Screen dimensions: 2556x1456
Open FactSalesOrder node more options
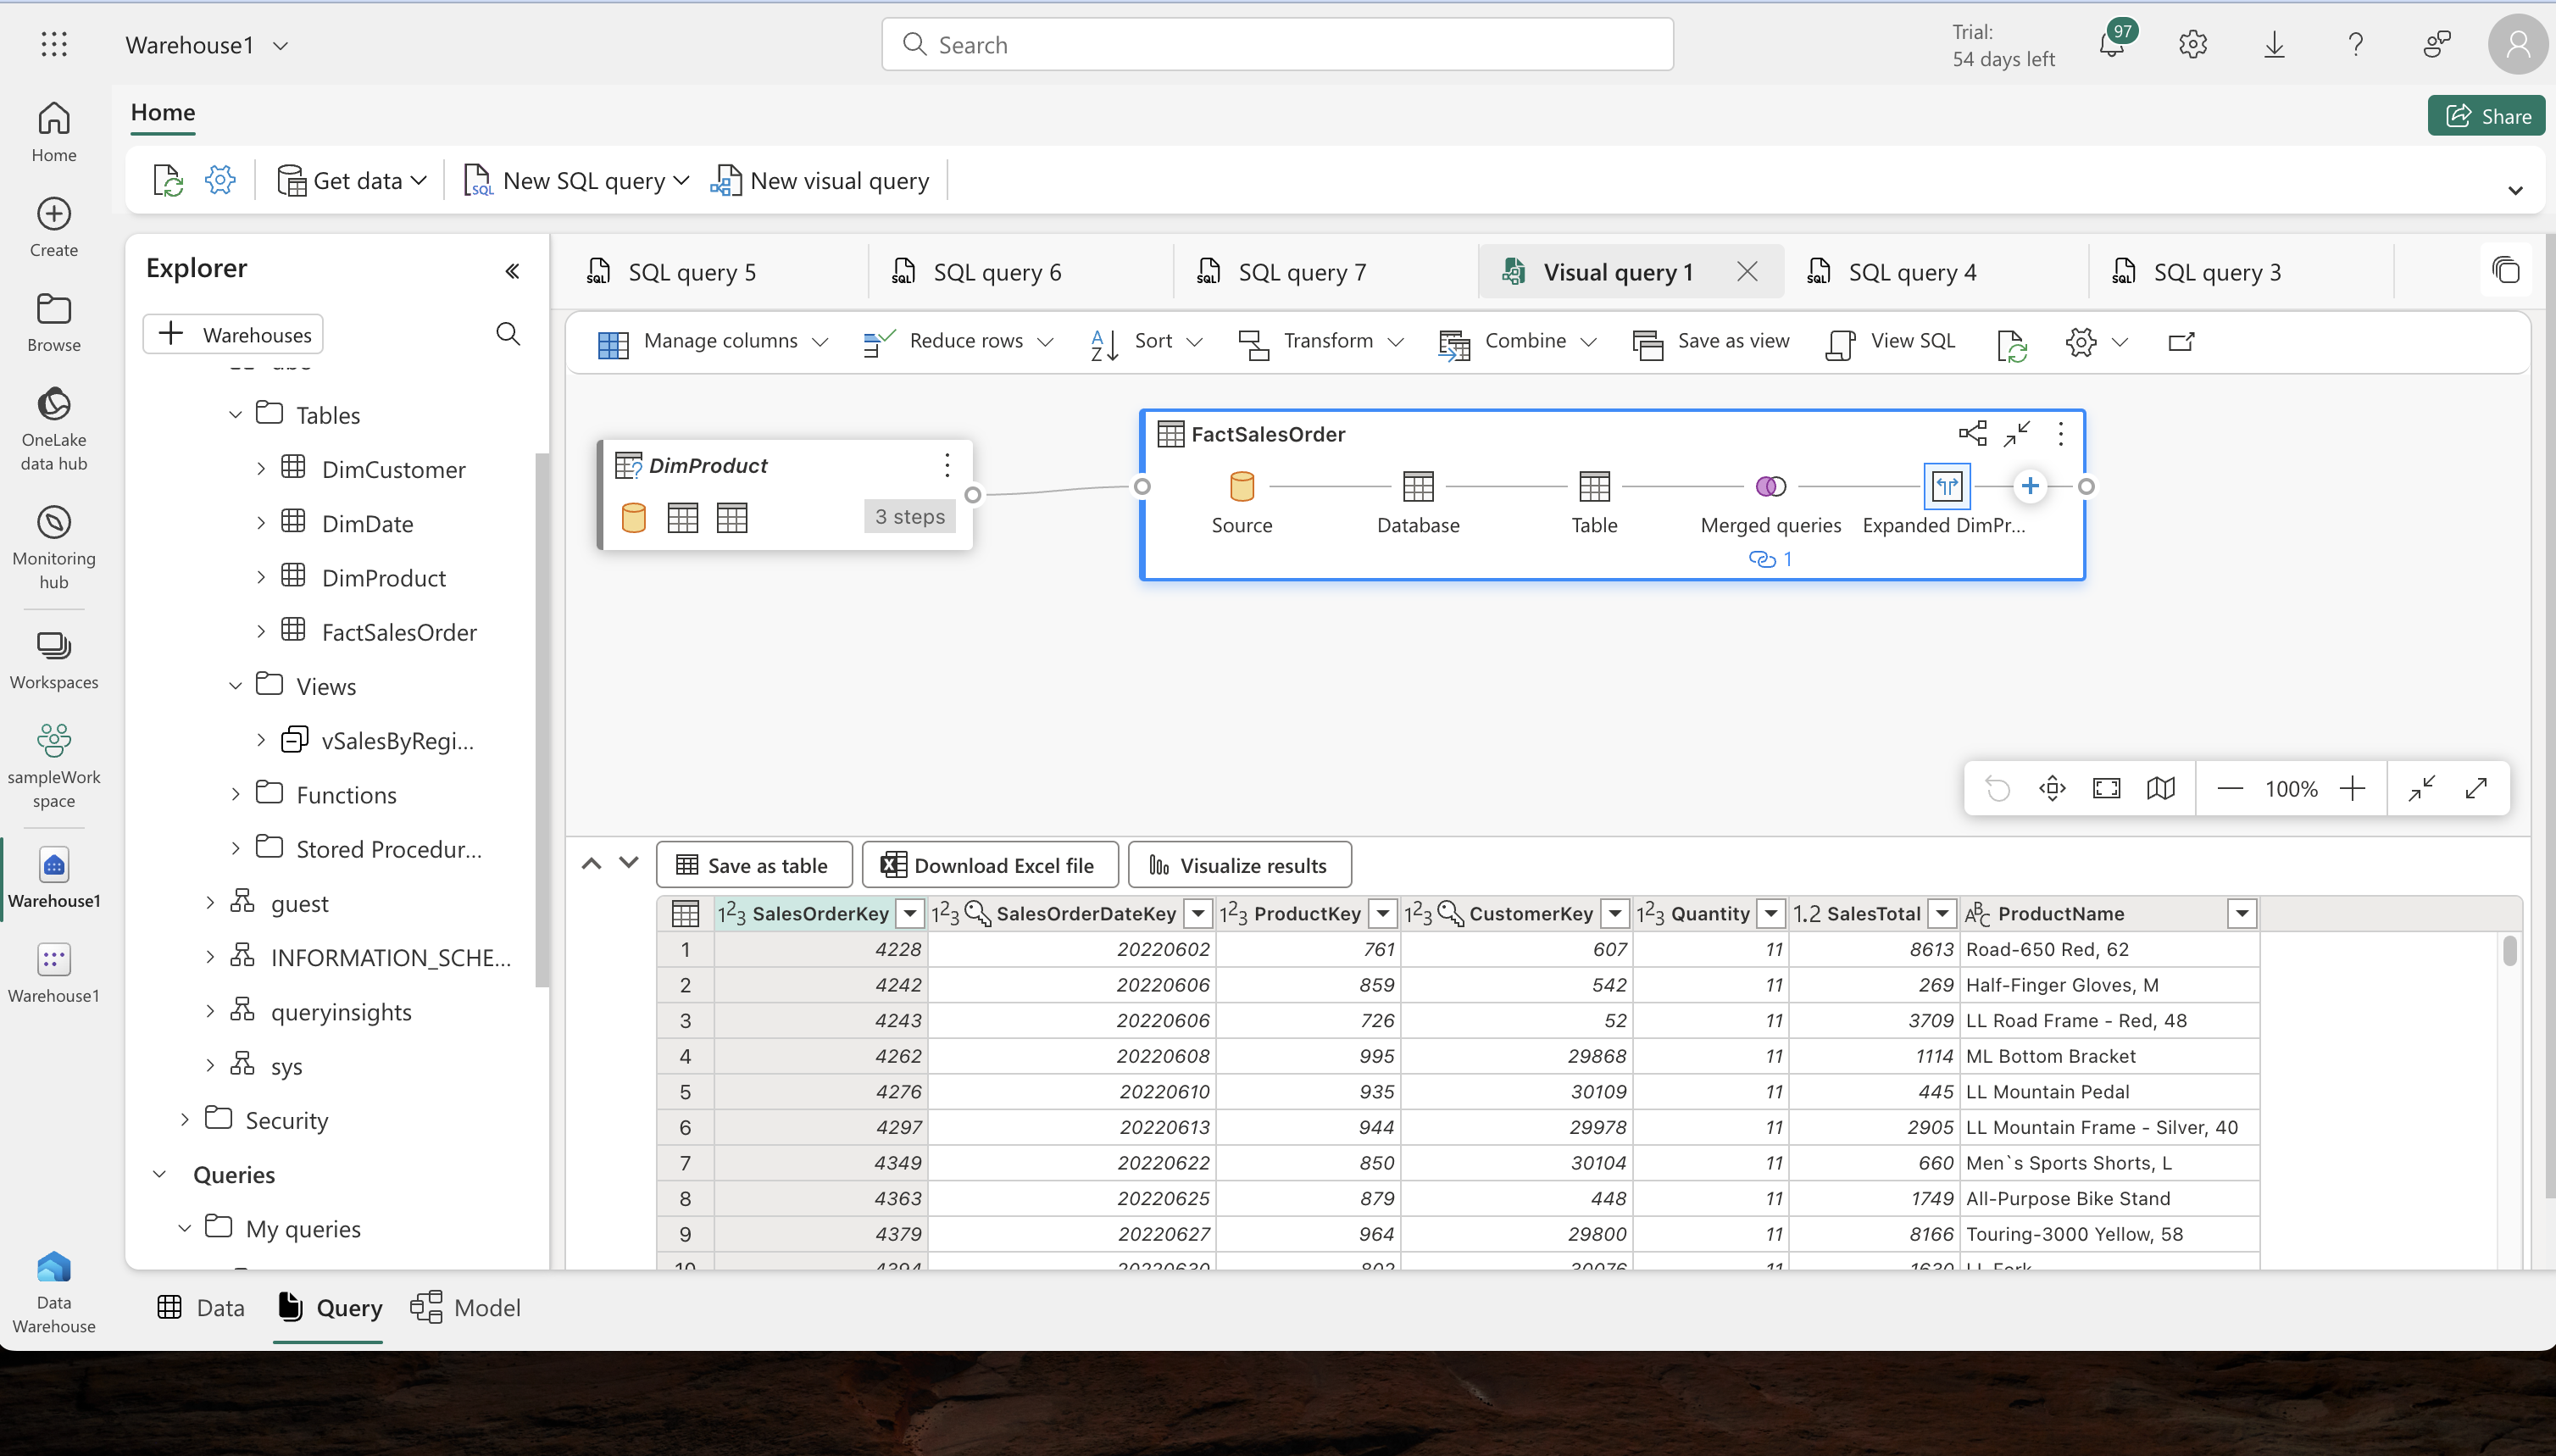tap(2061, 433)
